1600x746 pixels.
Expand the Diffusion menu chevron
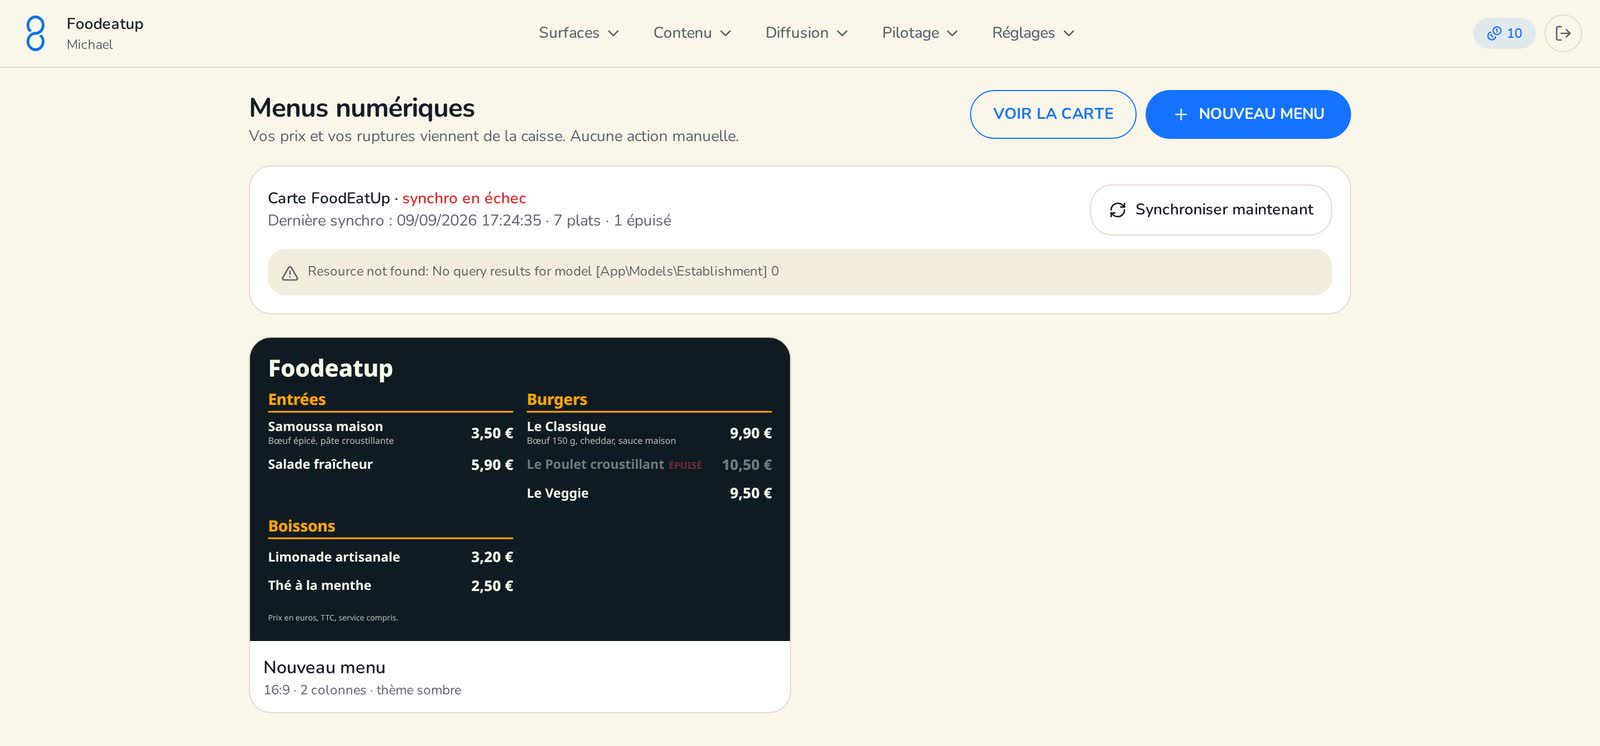tap(842, 33)
